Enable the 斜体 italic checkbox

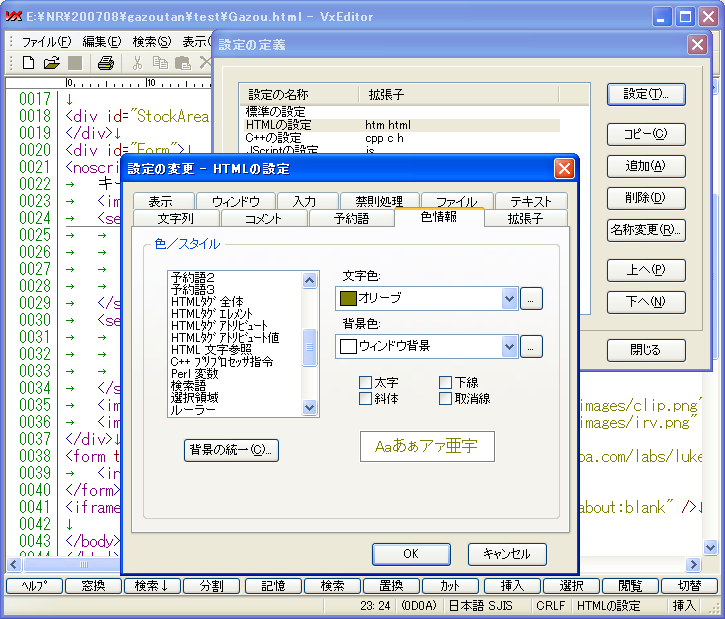pos(365,398)
